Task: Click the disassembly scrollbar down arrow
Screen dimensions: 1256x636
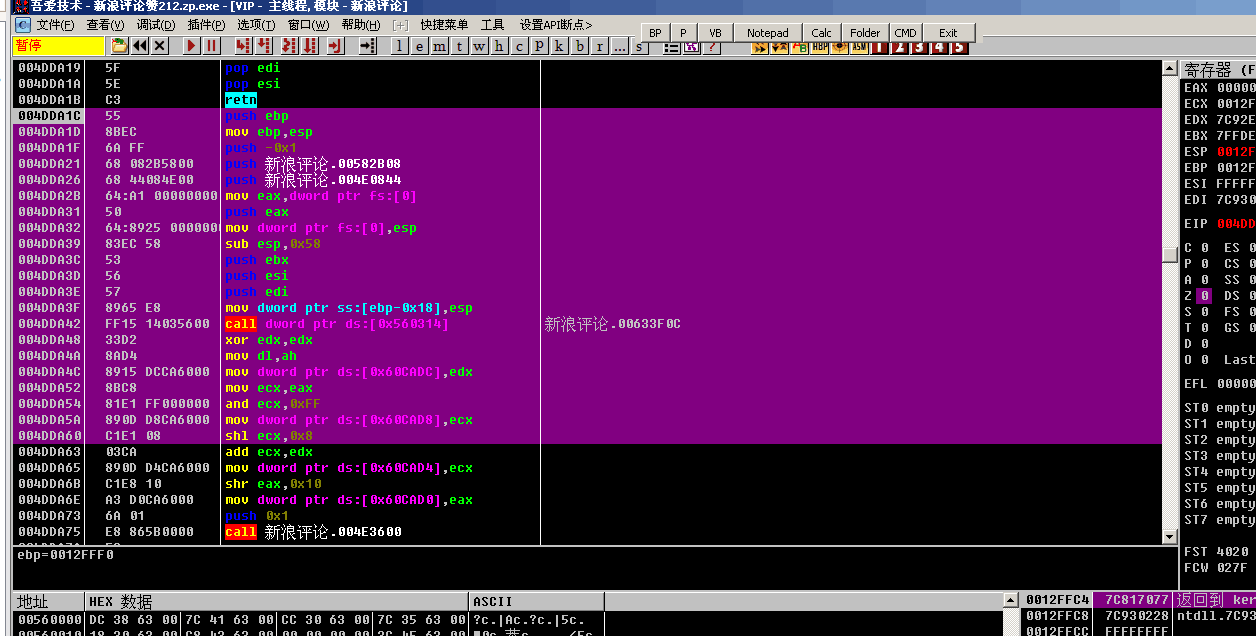Action: 1169,536
